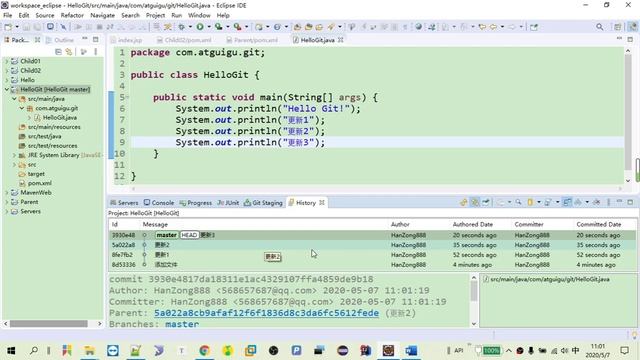Screen dimensions: 640x360
Task: Switch to the Console tab
Action: point(159,202)
